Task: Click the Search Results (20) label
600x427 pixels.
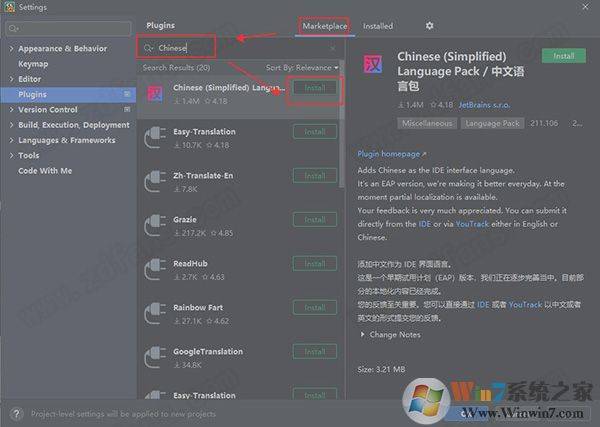Action: tap(176, 68)
